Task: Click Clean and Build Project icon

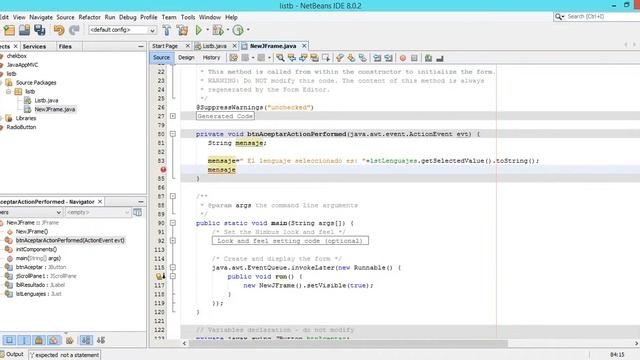Action: [x=182, y=30]
